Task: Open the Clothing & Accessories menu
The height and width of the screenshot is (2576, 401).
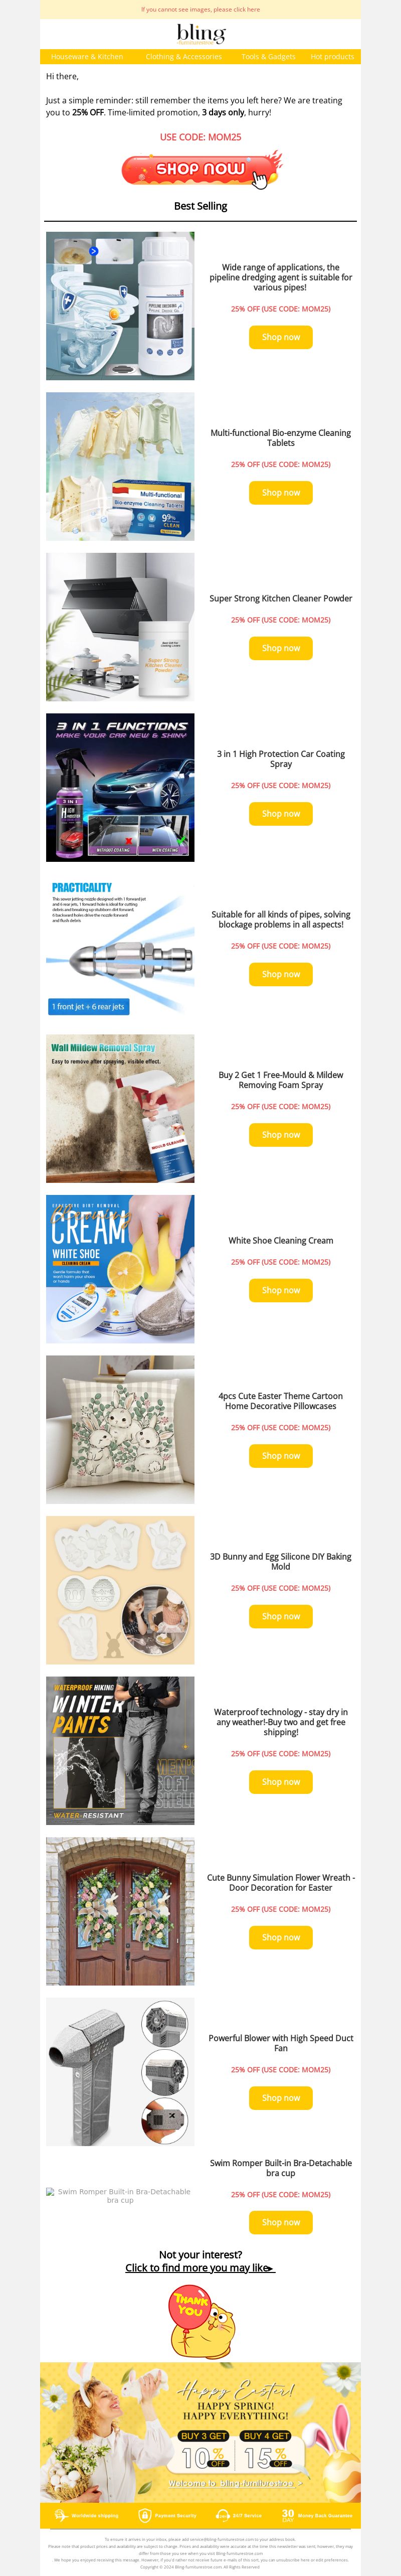Action: [x=184, y=57]
